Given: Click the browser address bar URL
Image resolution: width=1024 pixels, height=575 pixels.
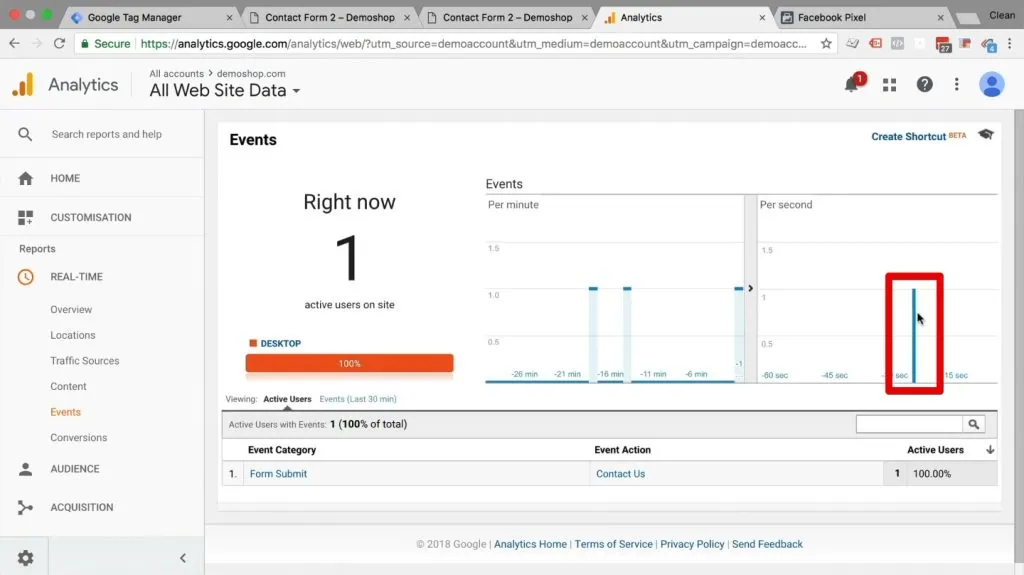Looking at the screenshot, I should pyautogui.click(x=473, y=44).
